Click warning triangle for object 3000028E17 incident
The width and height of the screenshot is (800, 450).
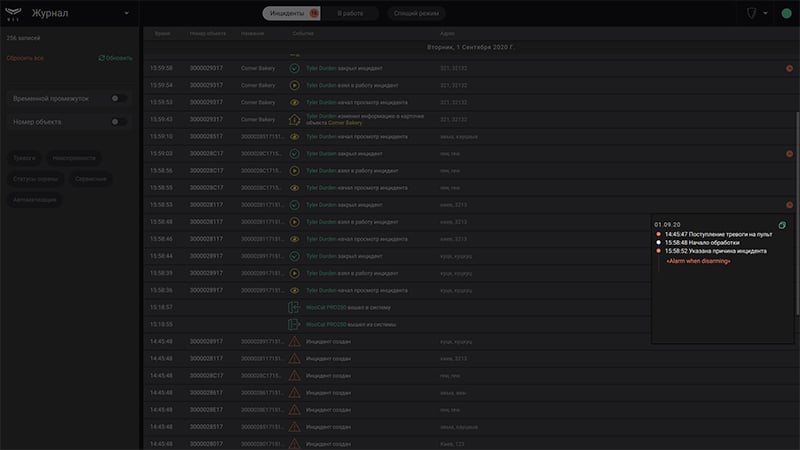coord(294,410)
